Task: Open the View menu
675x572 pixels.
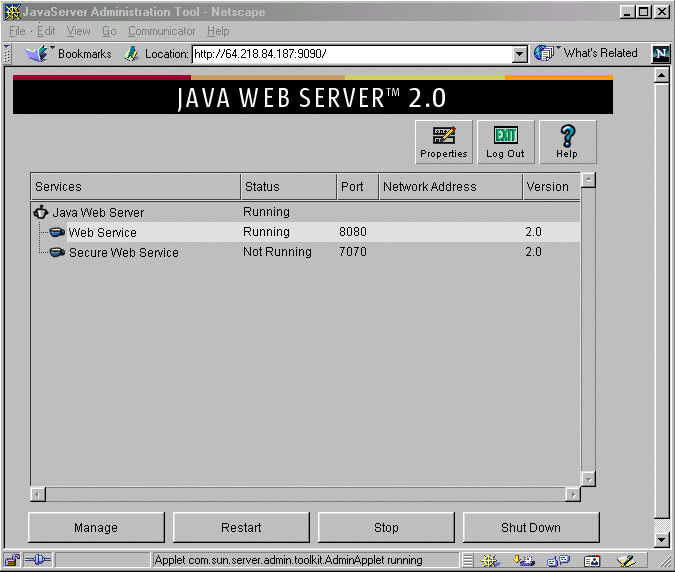Action: 78,31
